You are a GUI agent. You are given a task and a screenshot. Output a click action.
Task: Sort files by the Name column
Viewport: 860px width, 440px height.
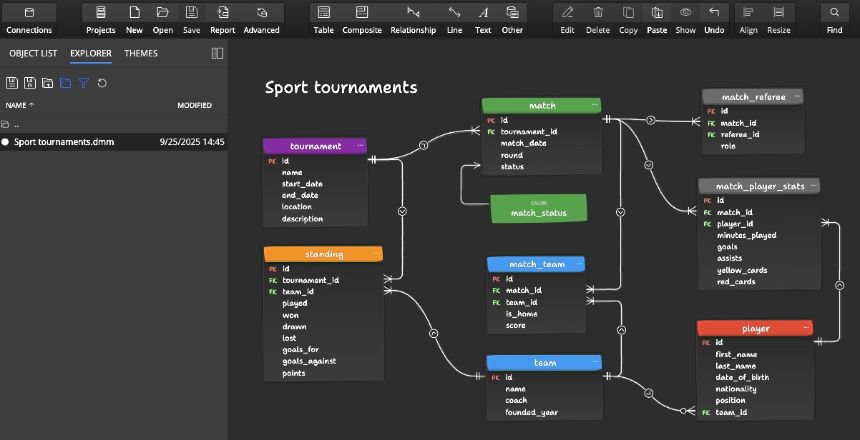20,105
